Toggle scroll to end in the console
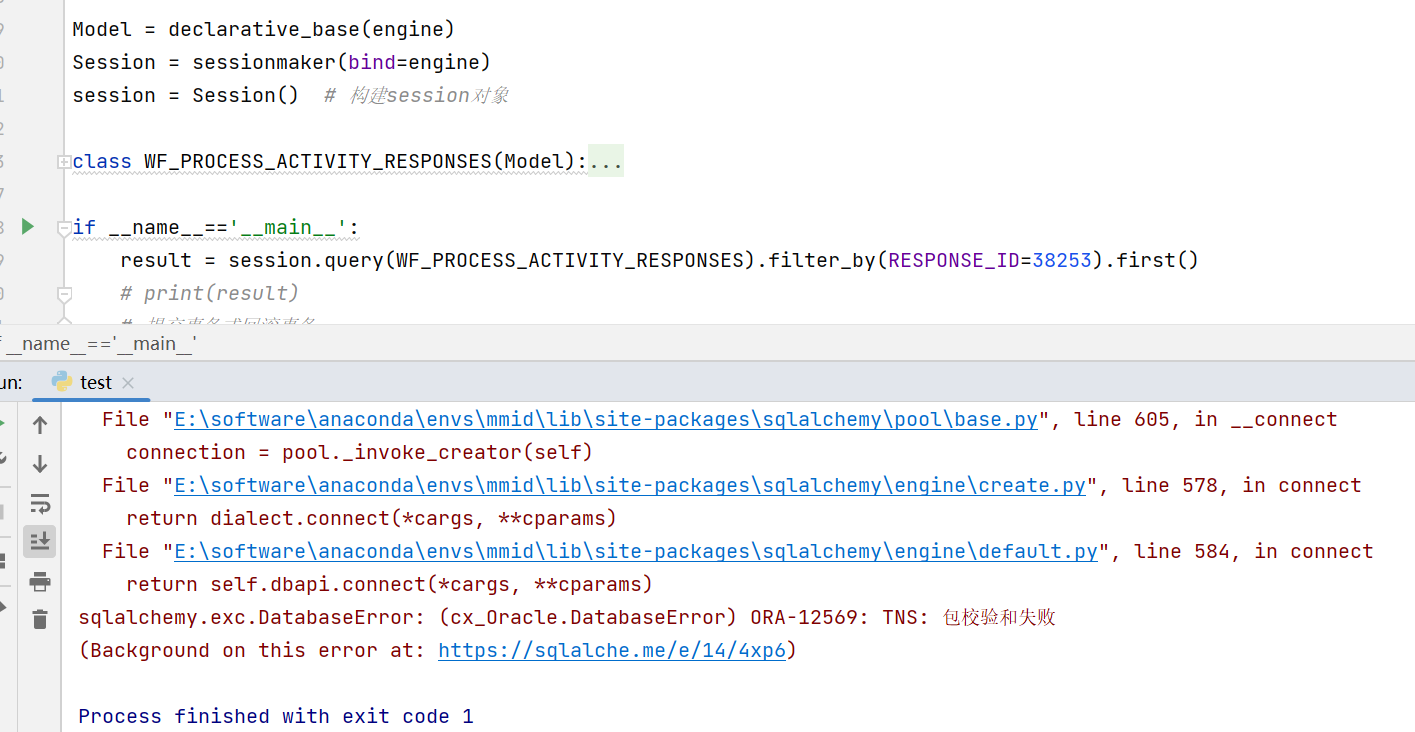Screen dimensions: 1415x732 click(x=40, y=541)
